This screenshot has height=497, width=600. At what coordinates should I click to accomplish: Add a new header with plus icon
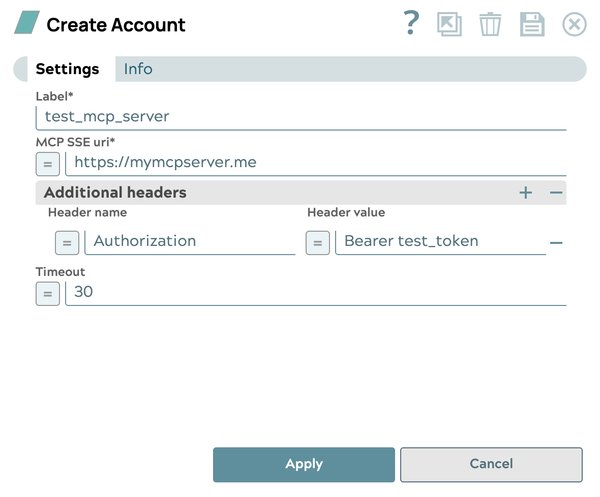[x=526, y=192]
